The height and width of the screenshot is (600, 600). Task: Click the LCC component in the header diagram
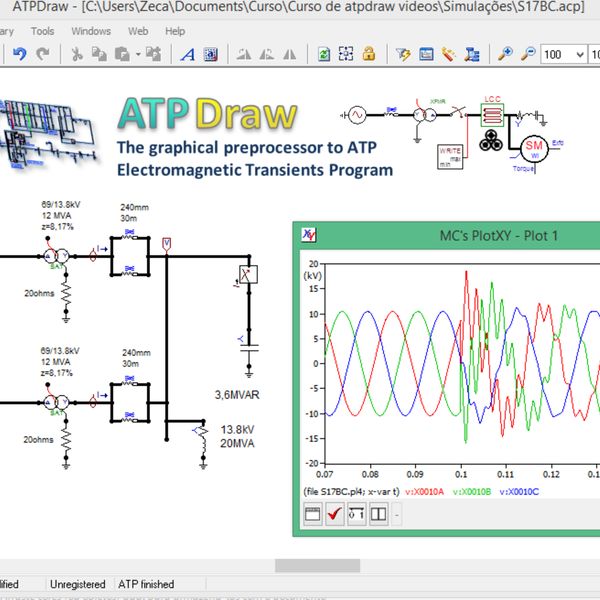pyautogui.click(x=492, y=114)
